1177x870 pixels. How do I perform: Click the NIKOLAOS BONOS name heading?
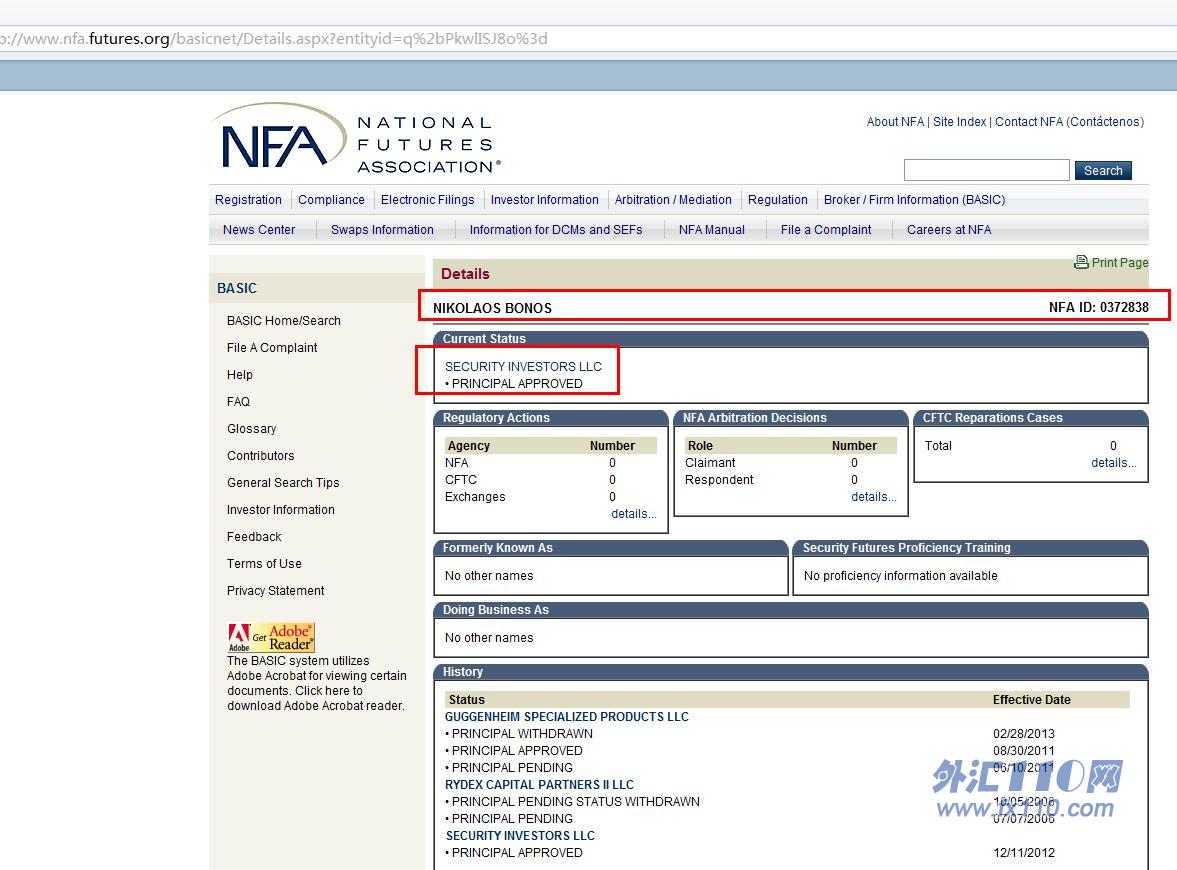(492, 308)
